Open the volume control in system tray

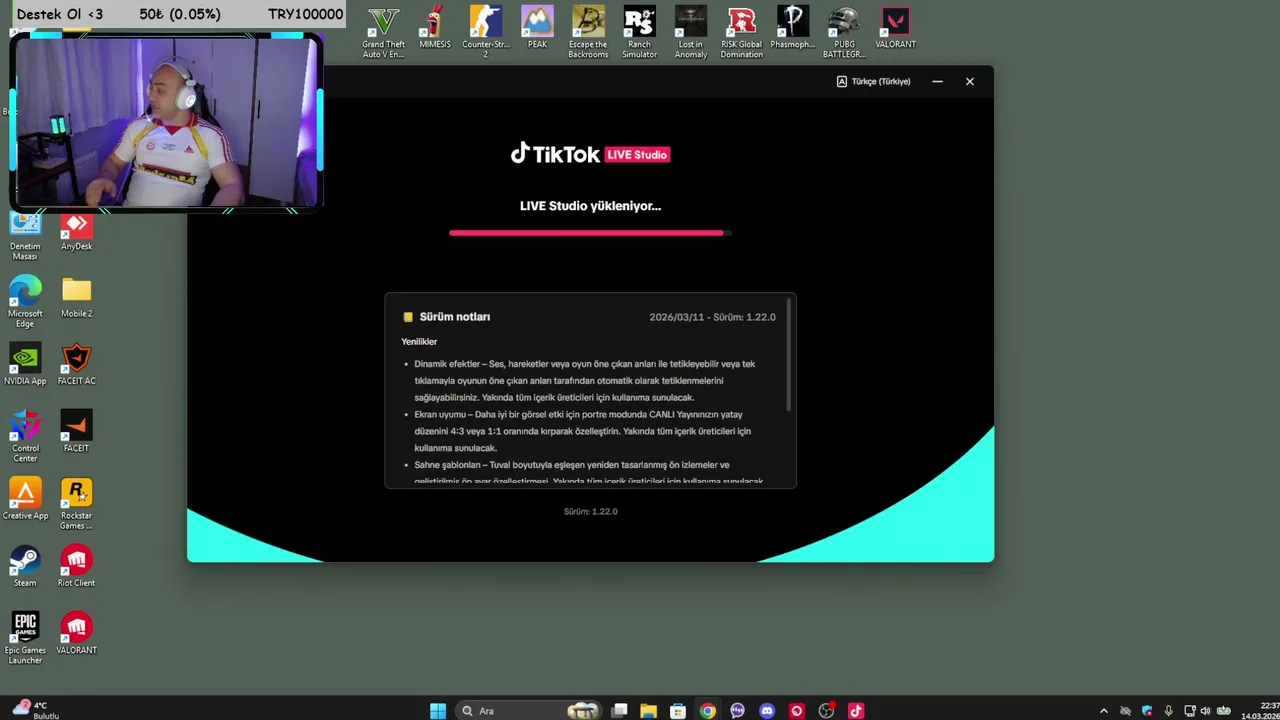click(x=1205, y=711)
